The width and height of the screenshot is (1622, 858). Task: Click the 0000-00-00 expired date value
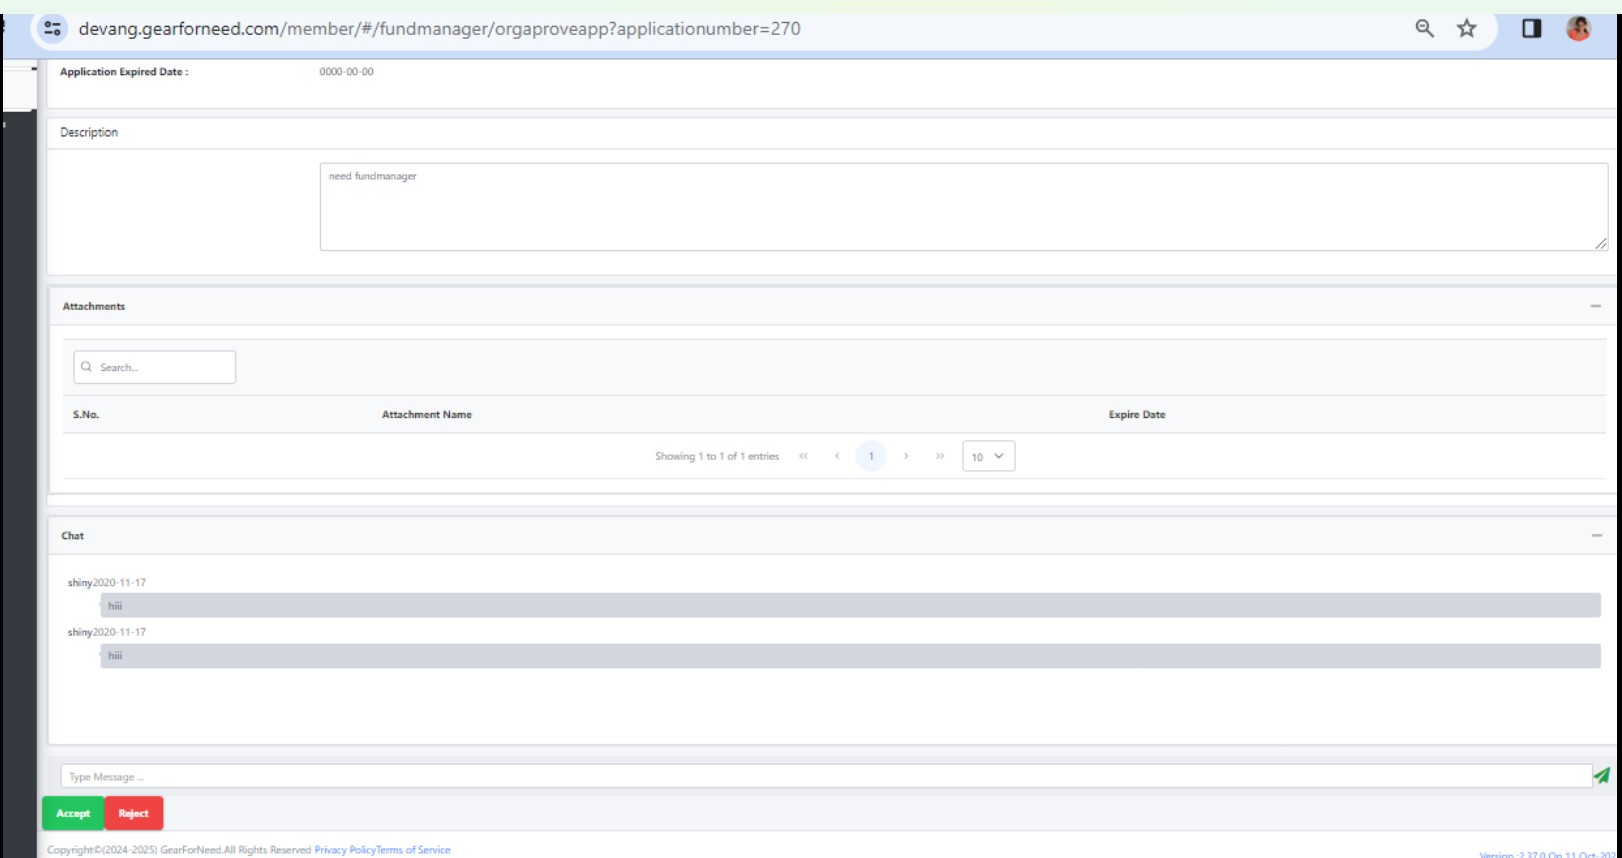pos(346,72)
